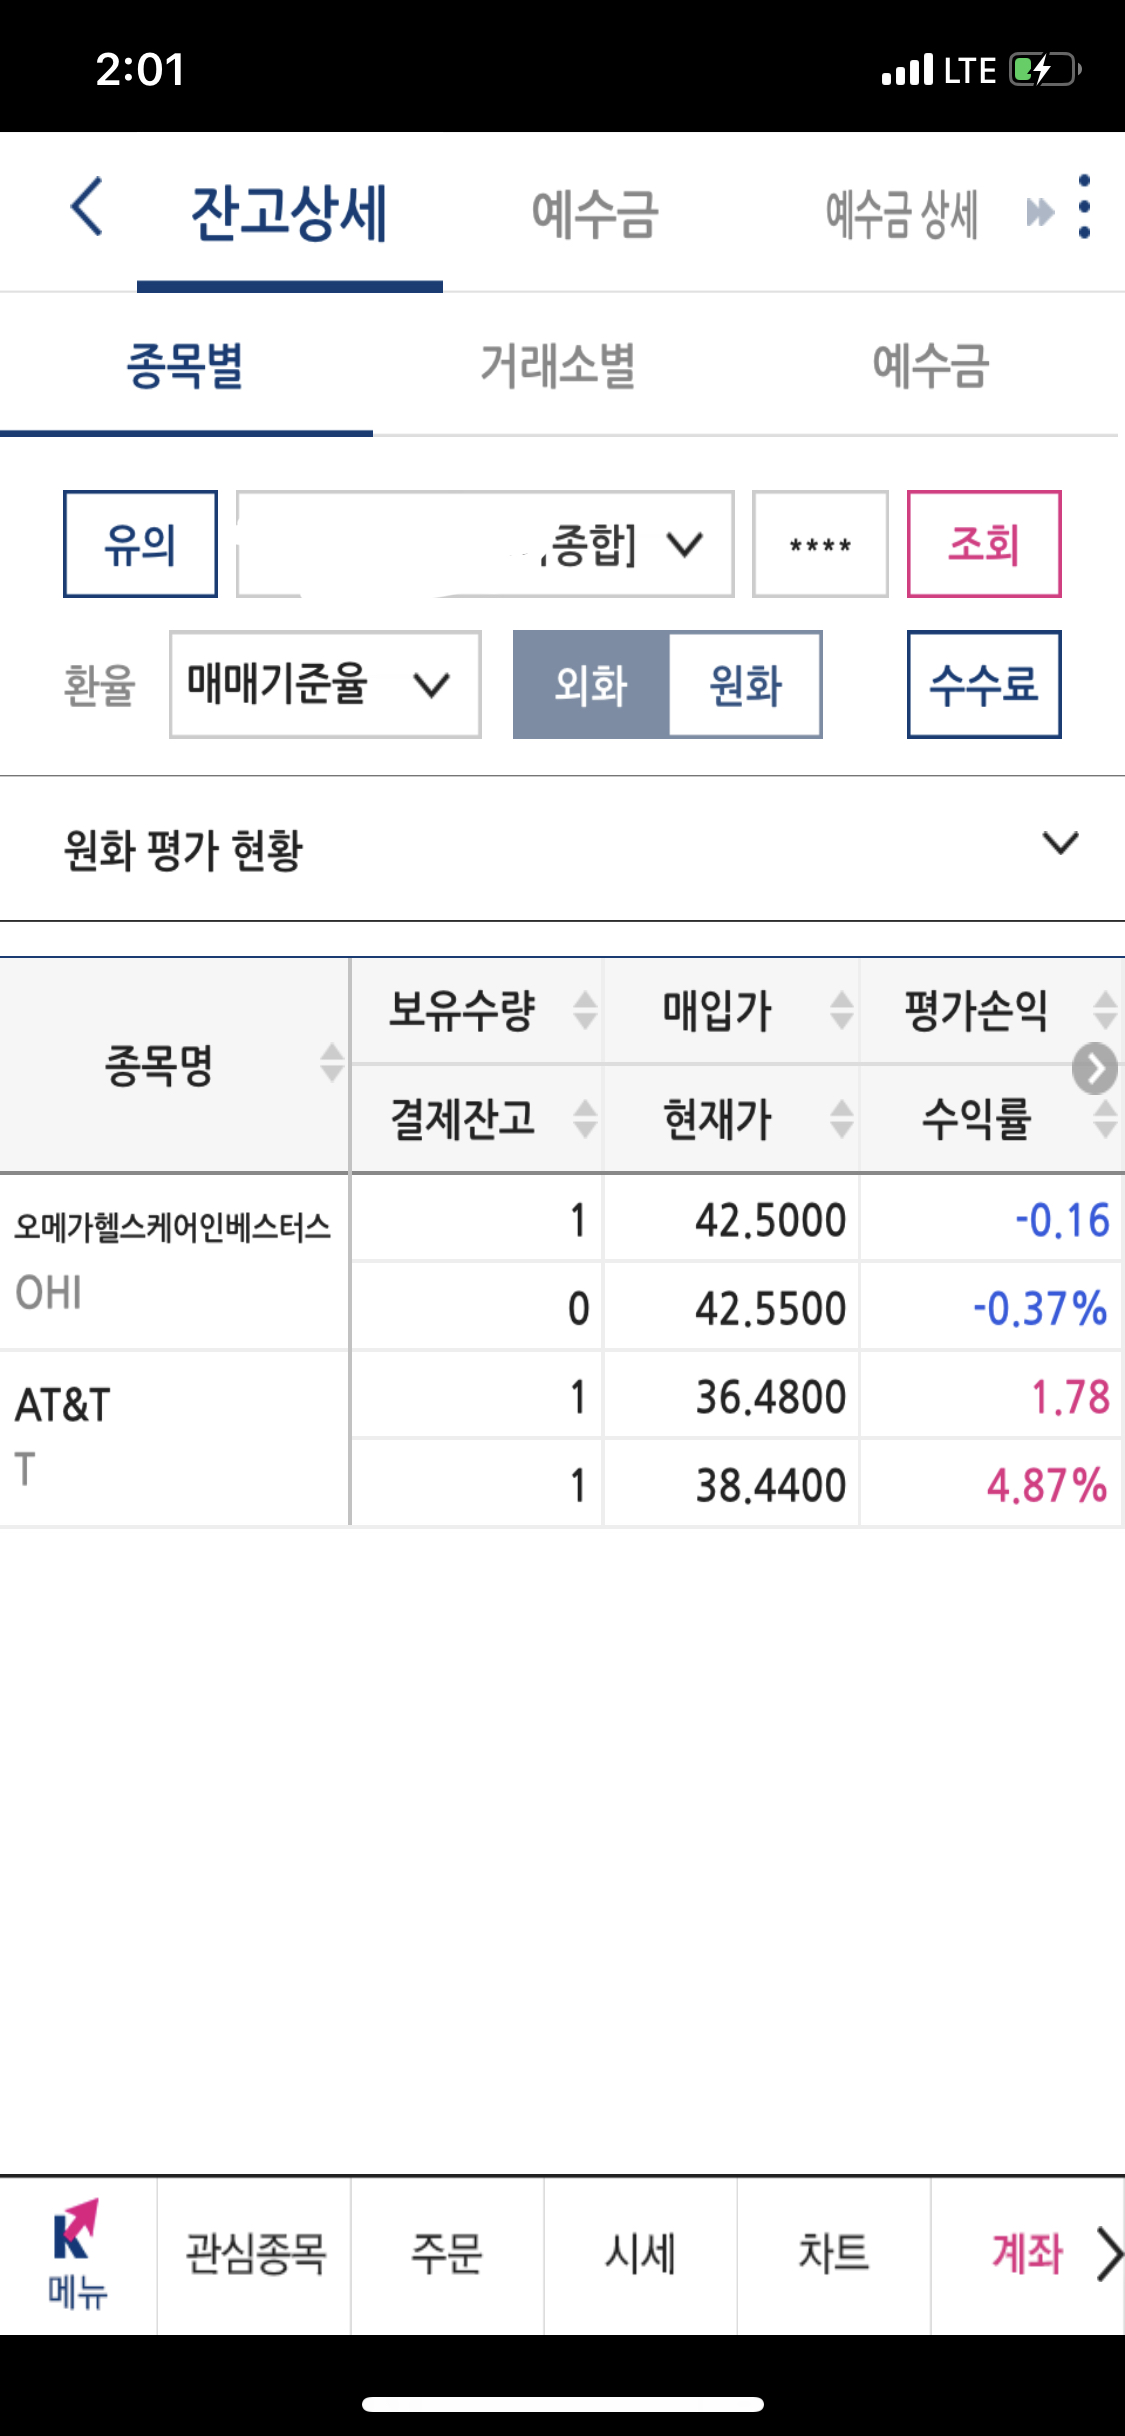Tap the AT&T gain value 1.78

[1070, 1396]
